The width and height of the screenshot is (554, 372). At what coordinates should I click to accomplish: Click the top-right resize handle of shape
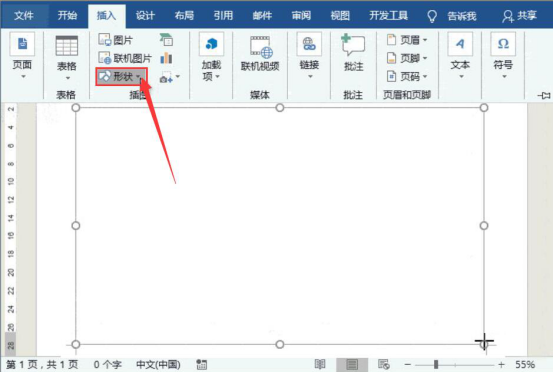[484, 108]
